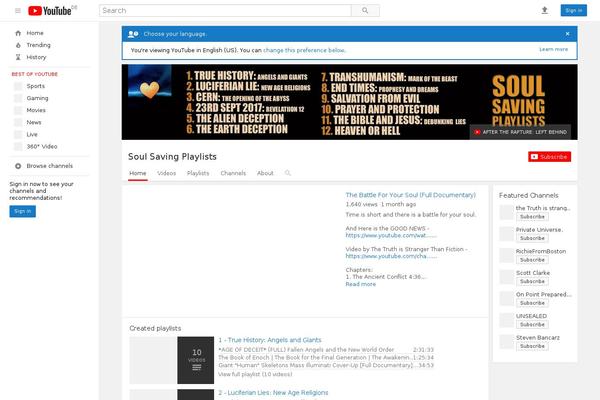Click the Live channel icon
Screen dimensions: 600x400
coord(18,134)
